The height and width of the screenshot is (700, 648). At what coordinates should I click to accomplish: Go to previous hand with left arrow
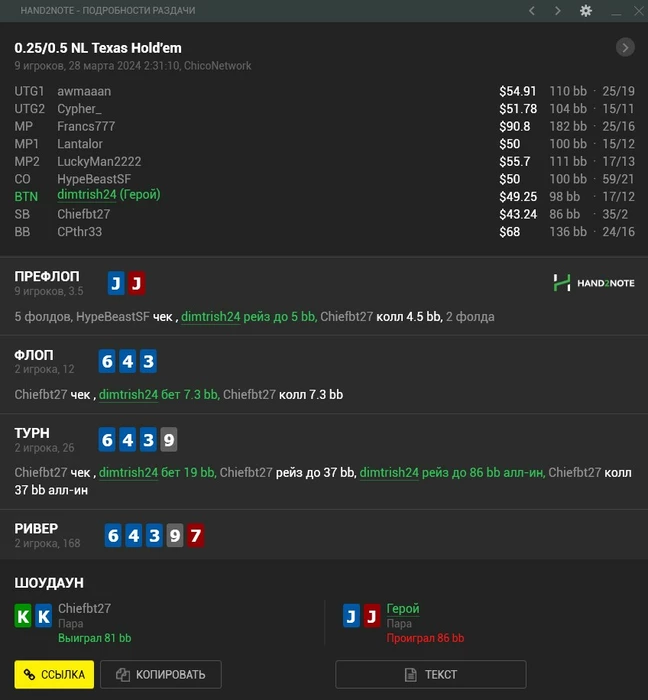point(532,11)
